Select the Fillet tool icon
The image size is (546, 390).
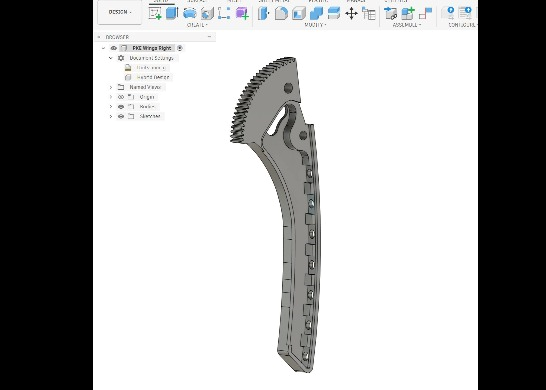(281, 13)
